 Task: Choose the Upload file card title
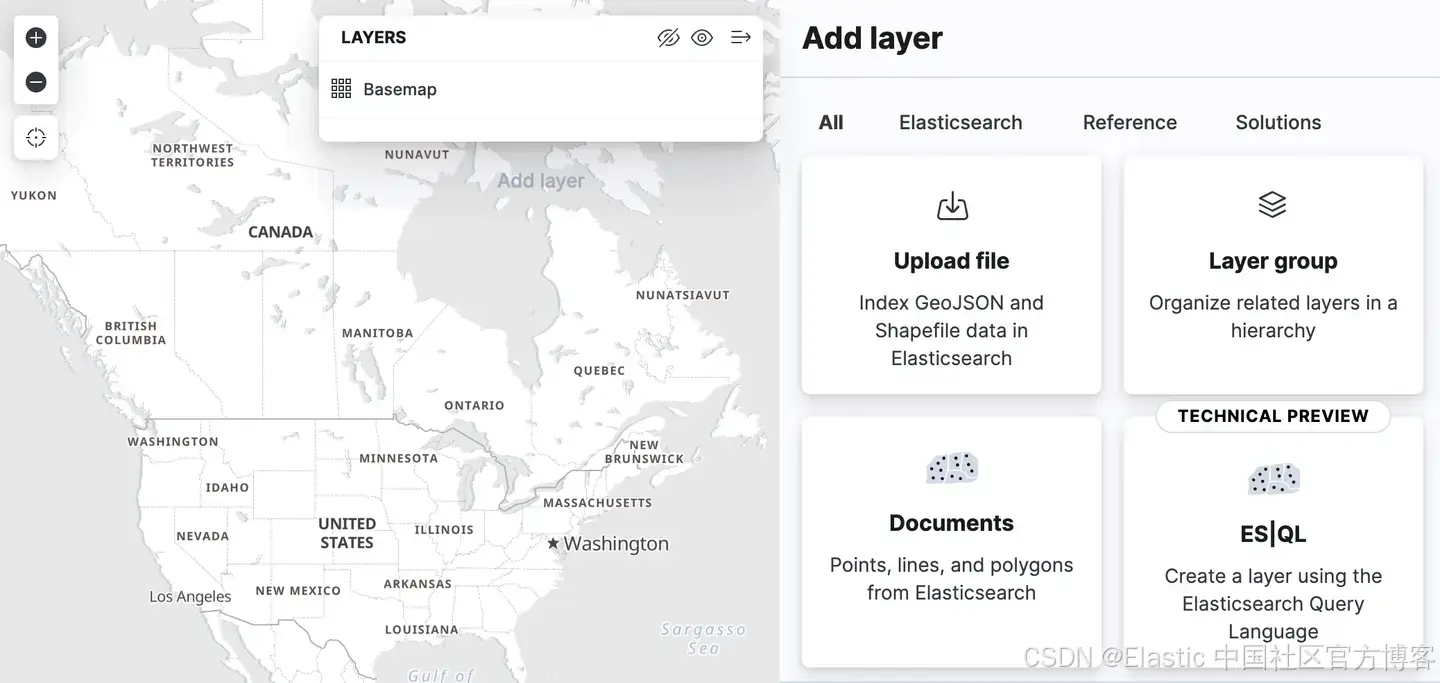point(952,261)
